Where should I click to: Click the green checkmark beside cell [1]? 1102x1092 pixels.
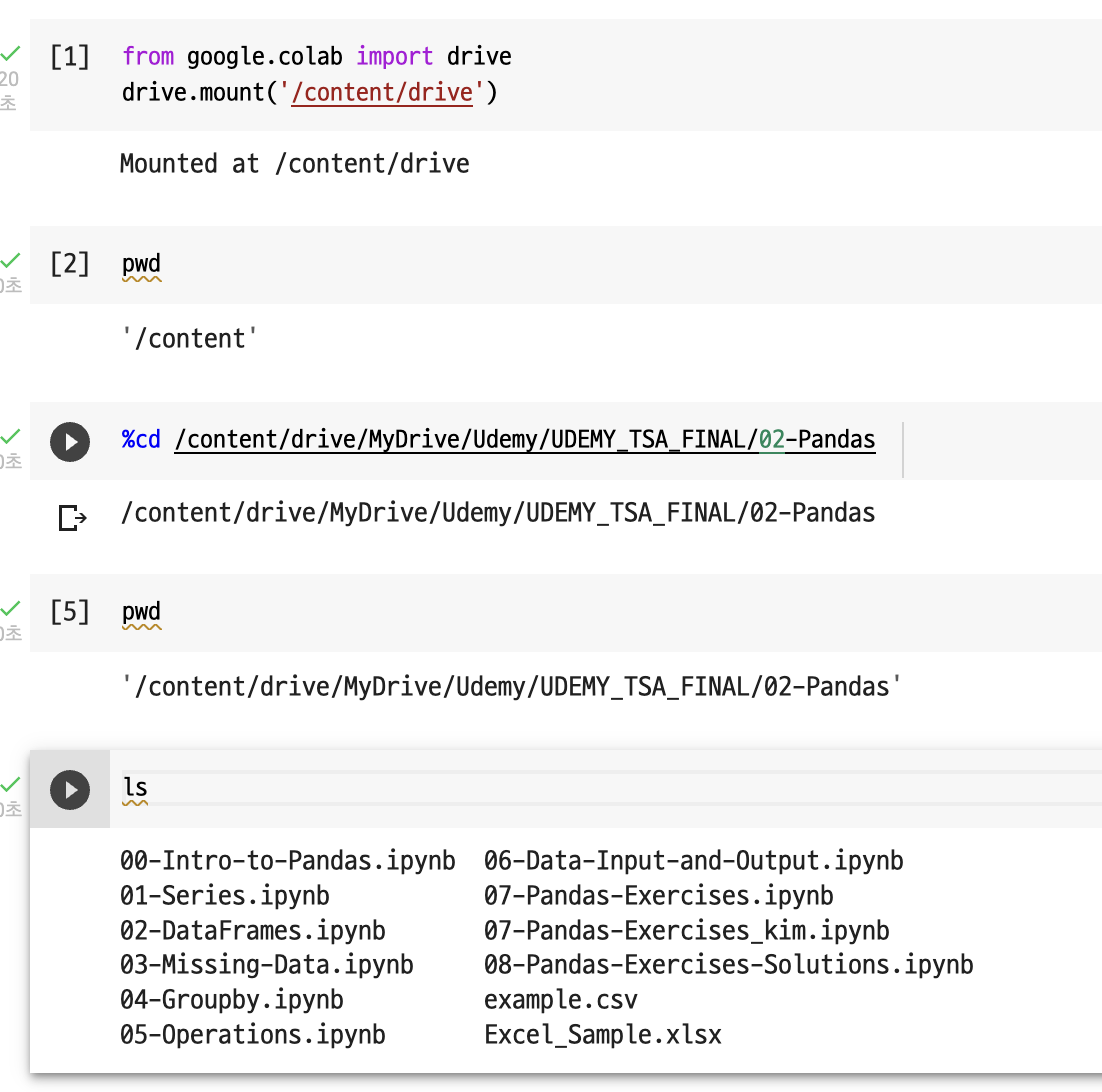coord(10,52)
